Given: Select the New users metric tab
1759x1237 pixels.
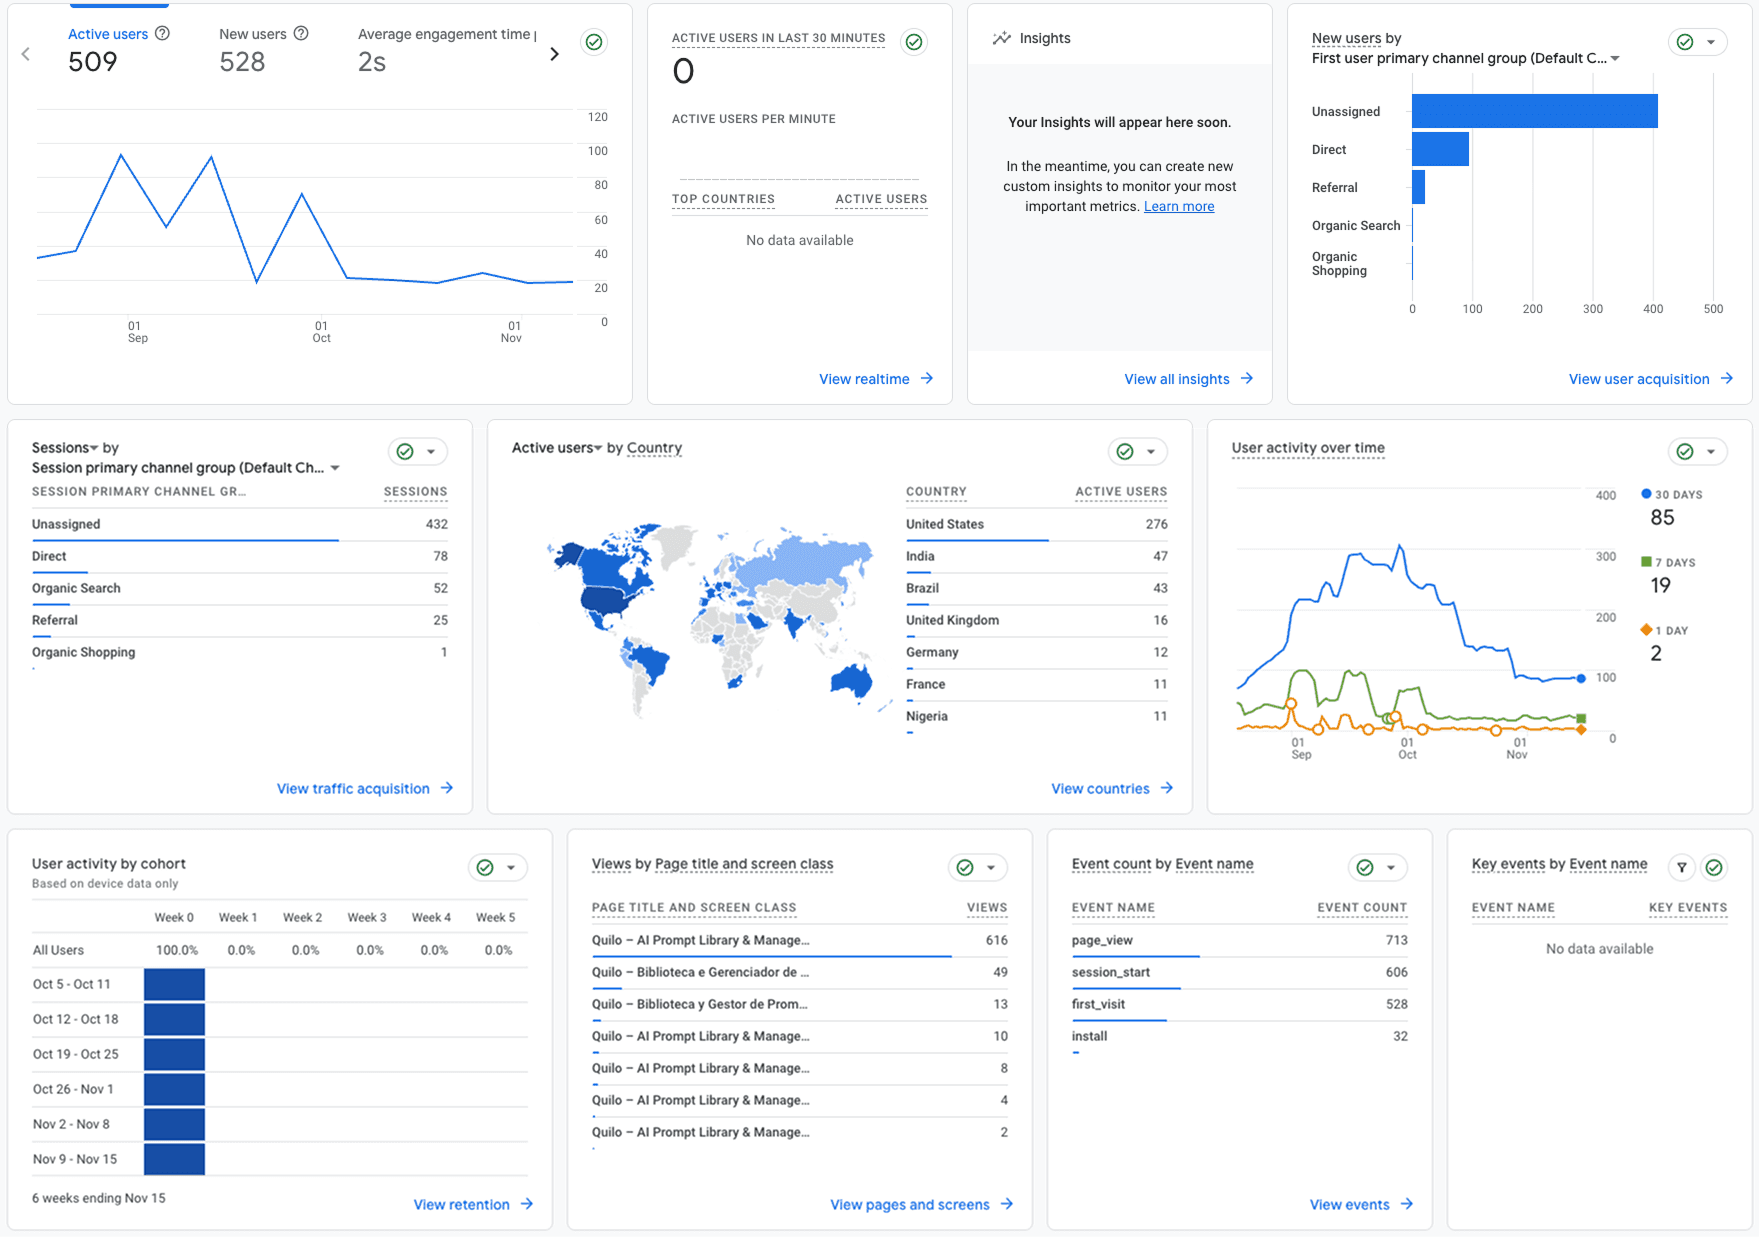Looking at the screenshot, I should click(264, 50).
